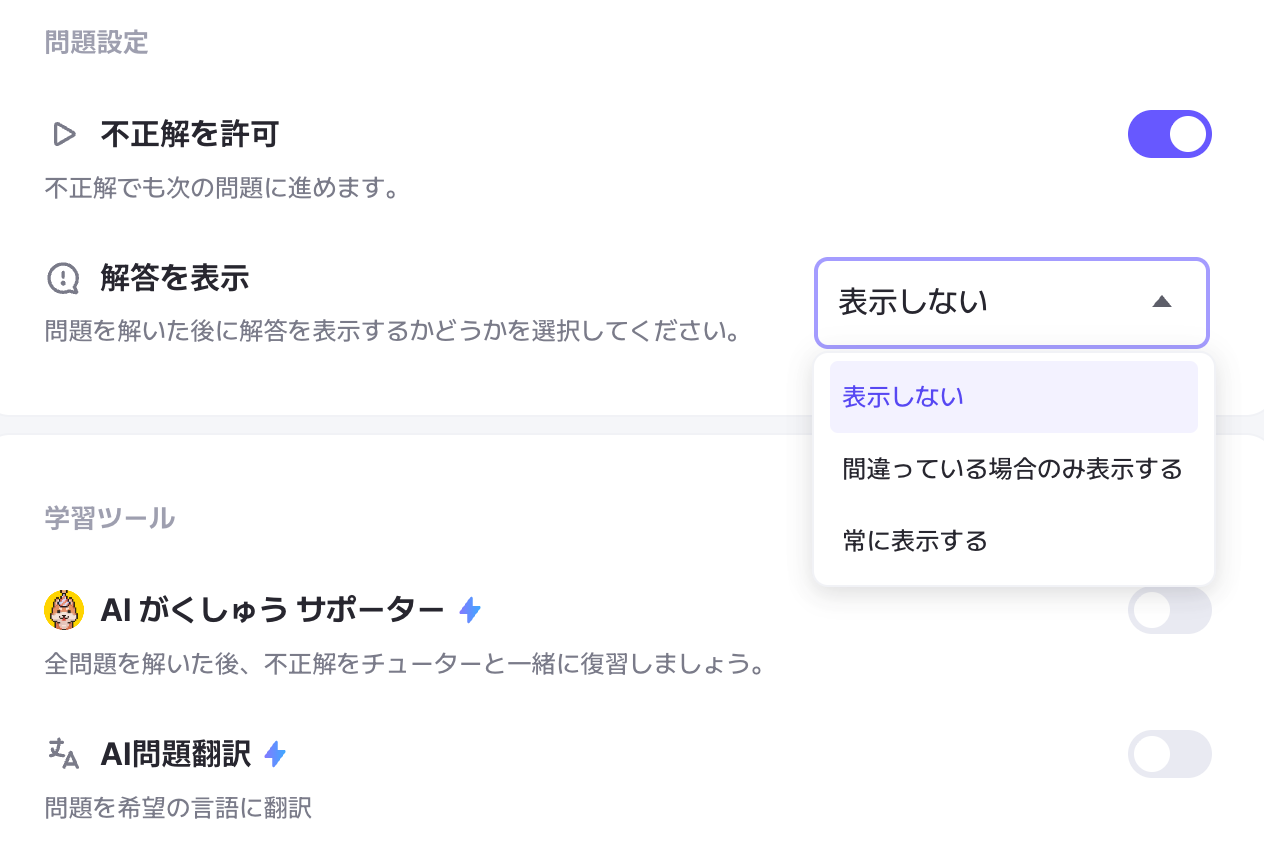Collapse the 解答を表示 dropdown via arrow
Viewport: 1264px width, 850px height.
coord(1161,301)
